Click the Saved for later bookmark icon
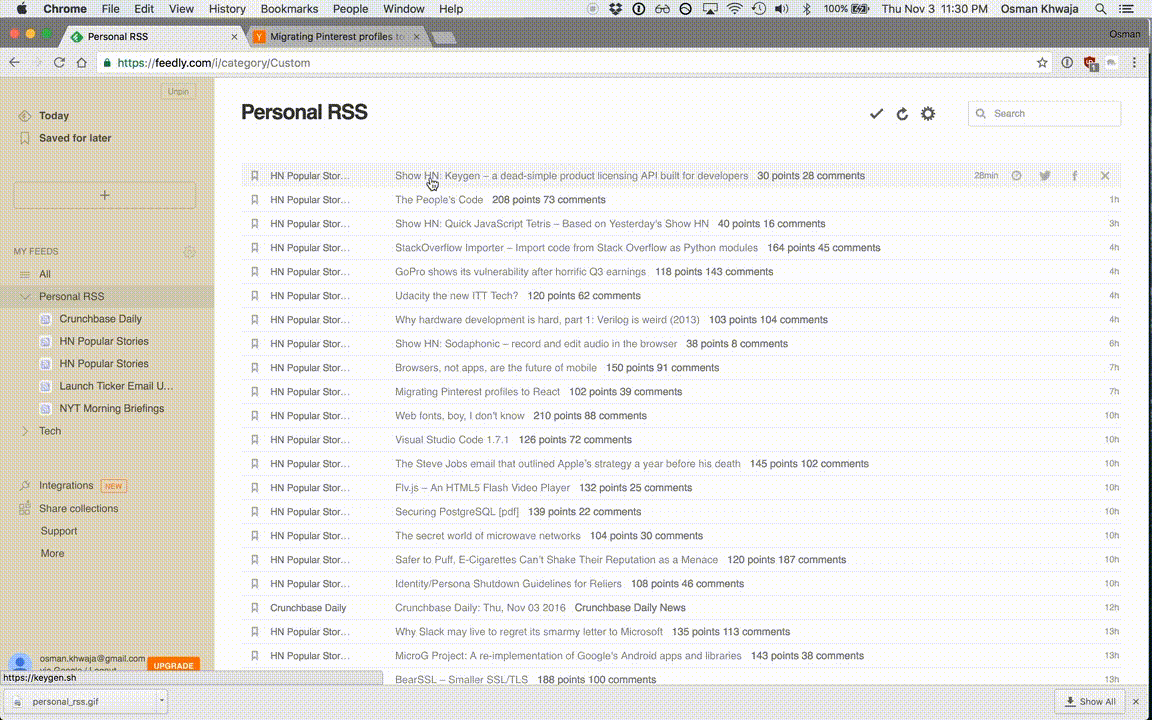The height and width of the screenshot is (720, 1152). (x=25, y=138)
